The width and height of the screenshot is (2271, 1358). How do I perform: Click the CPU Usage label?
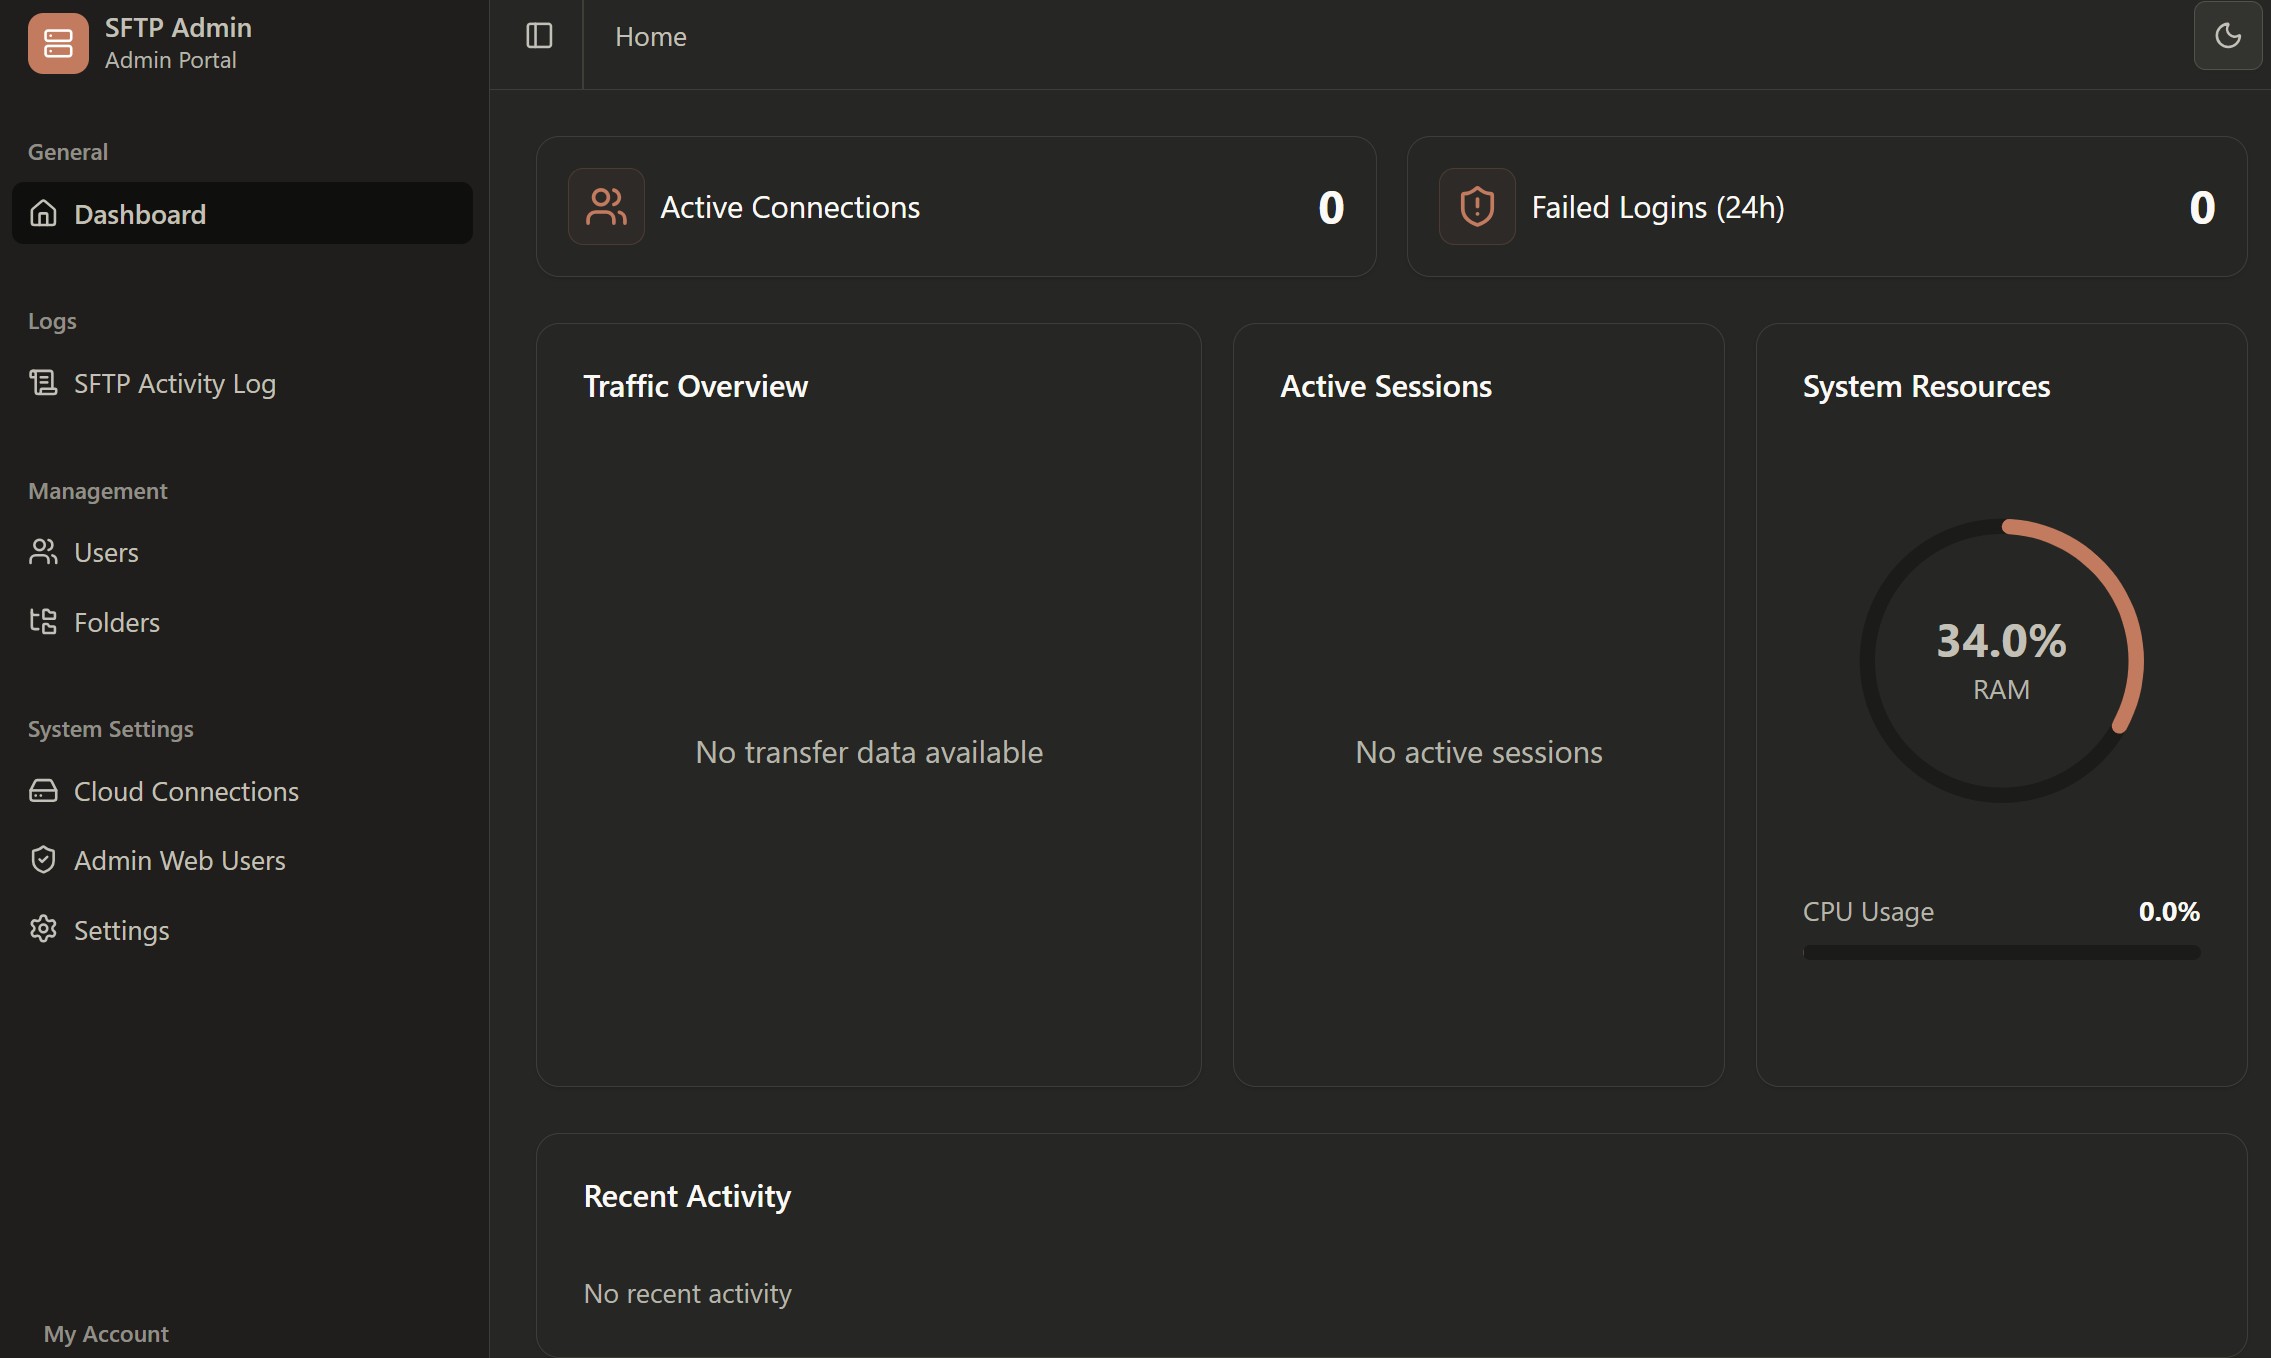[x=1868, y=912]
